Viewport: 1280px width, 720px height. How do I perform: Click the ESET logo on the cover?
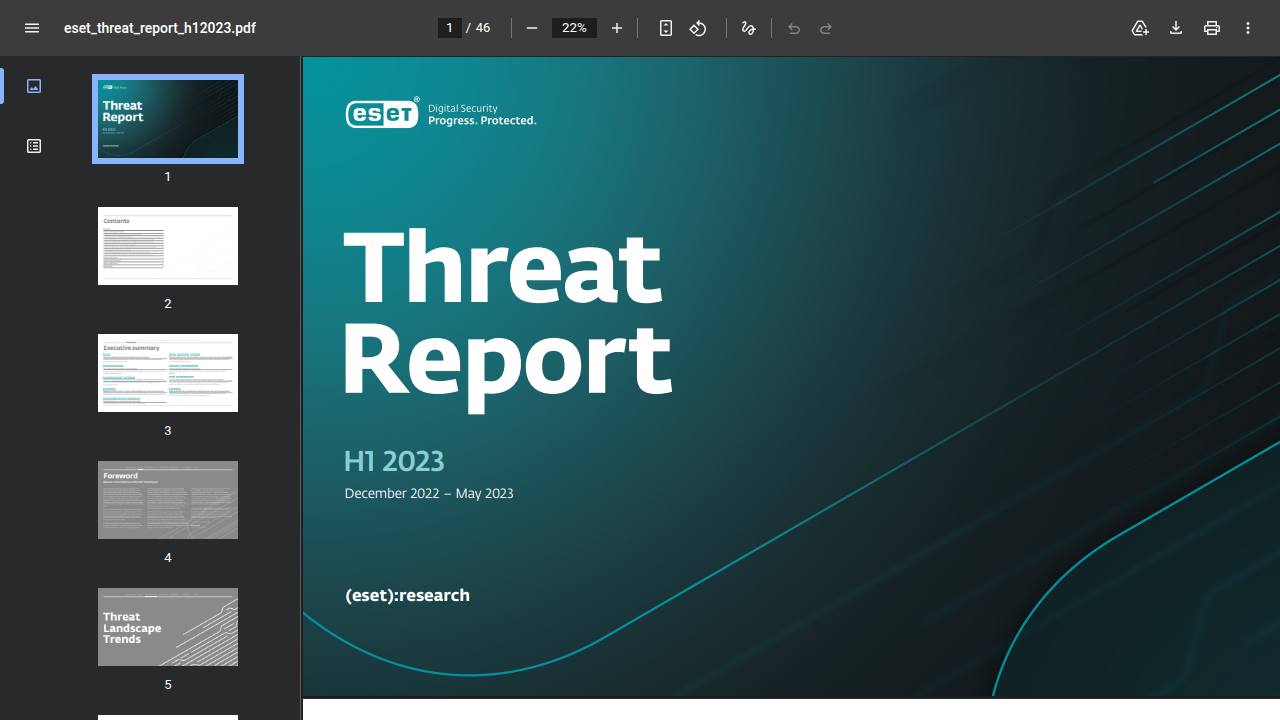[x=382, y=114]
